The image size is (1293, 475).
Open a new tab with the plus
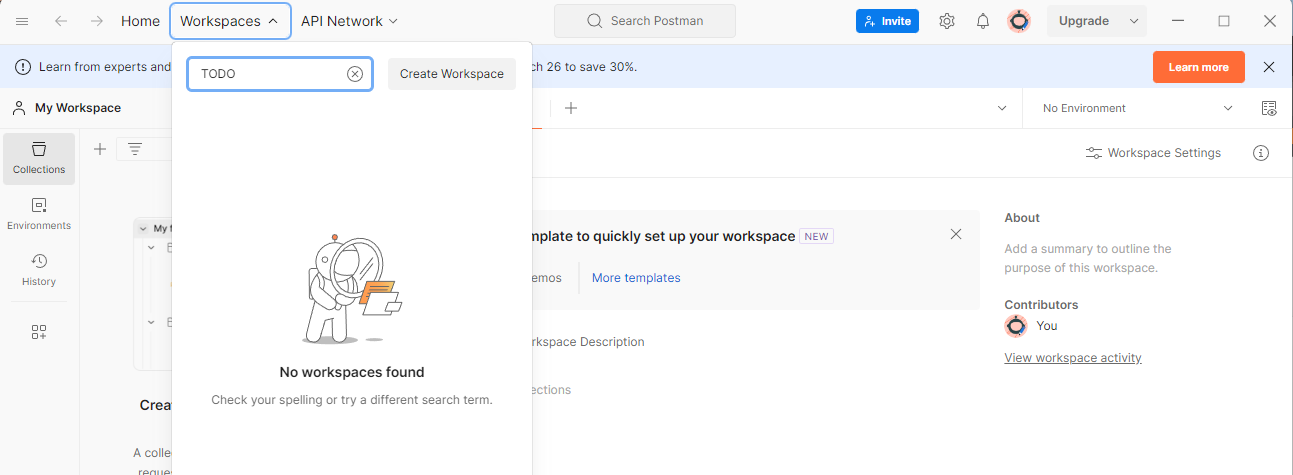[571, 108]
